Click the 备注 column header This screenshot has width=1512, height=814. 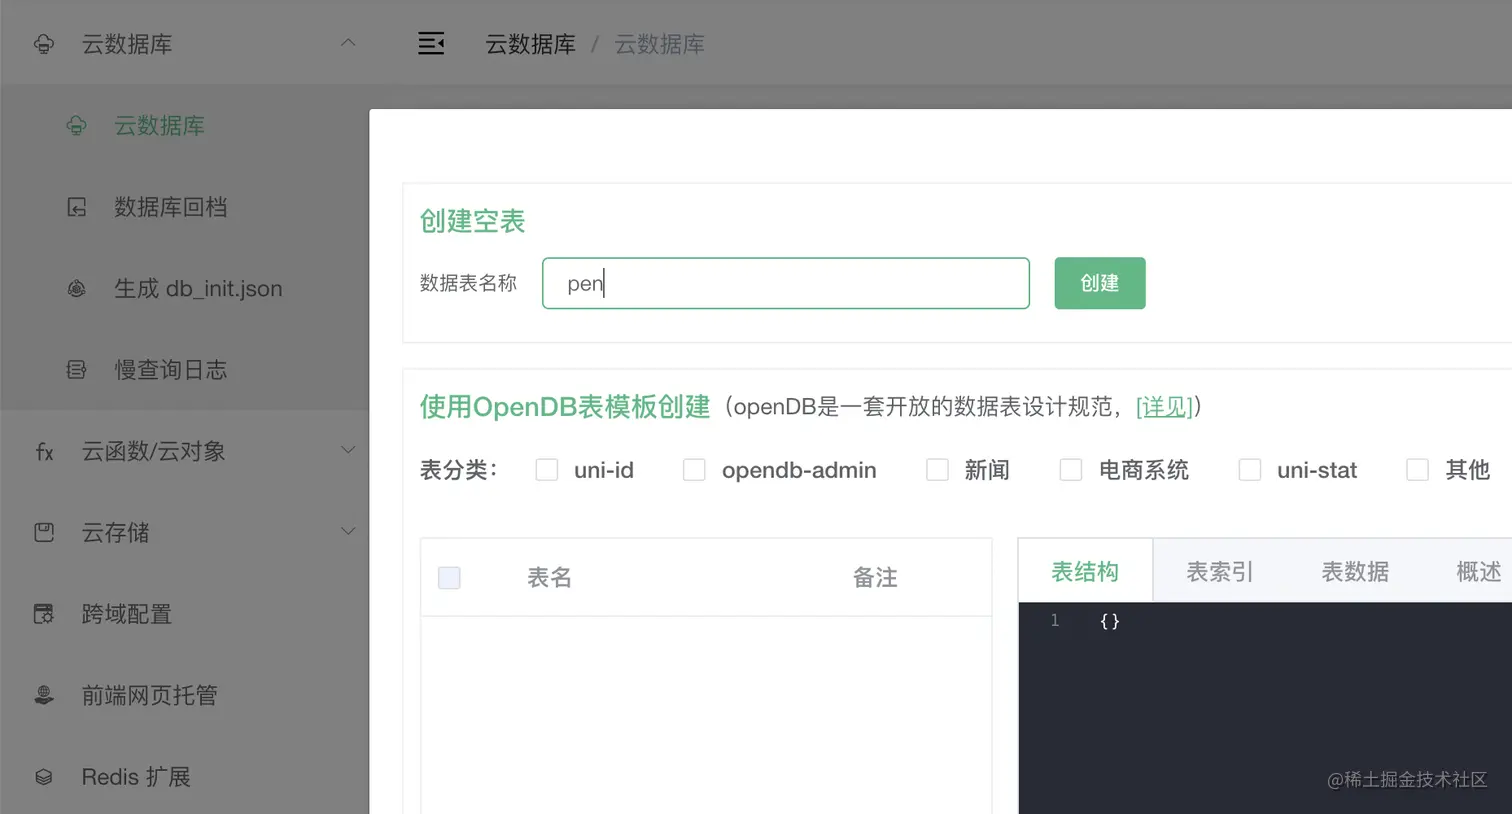[x=875, y=578]
